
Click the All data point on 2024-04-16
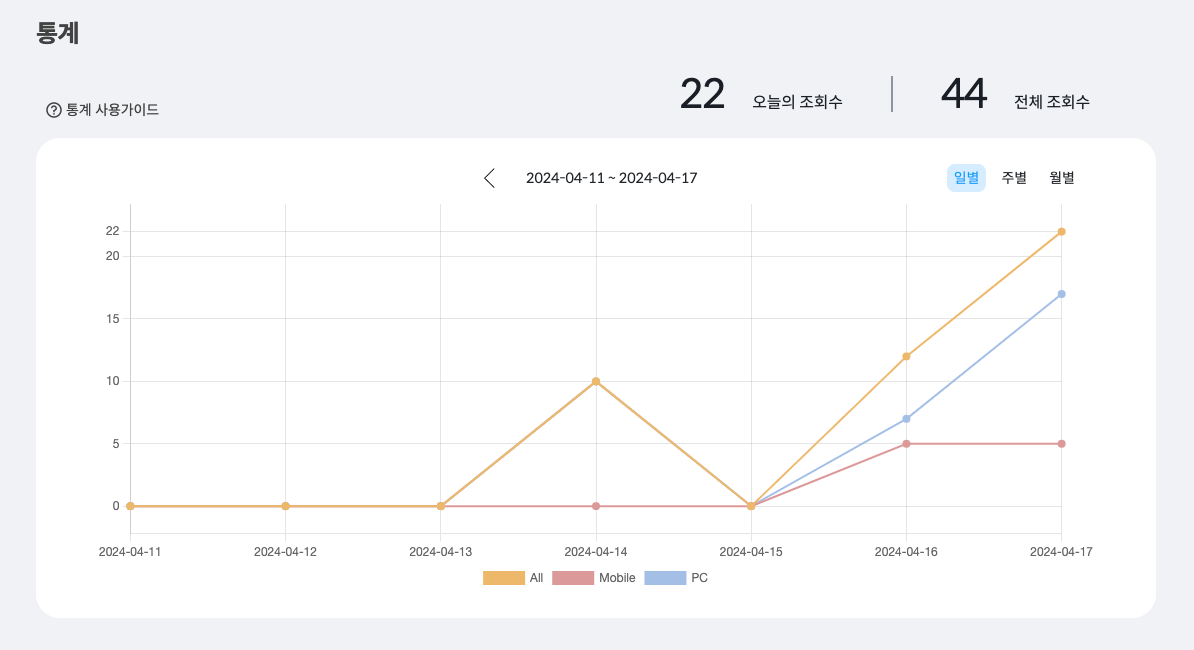click(906, 356)
